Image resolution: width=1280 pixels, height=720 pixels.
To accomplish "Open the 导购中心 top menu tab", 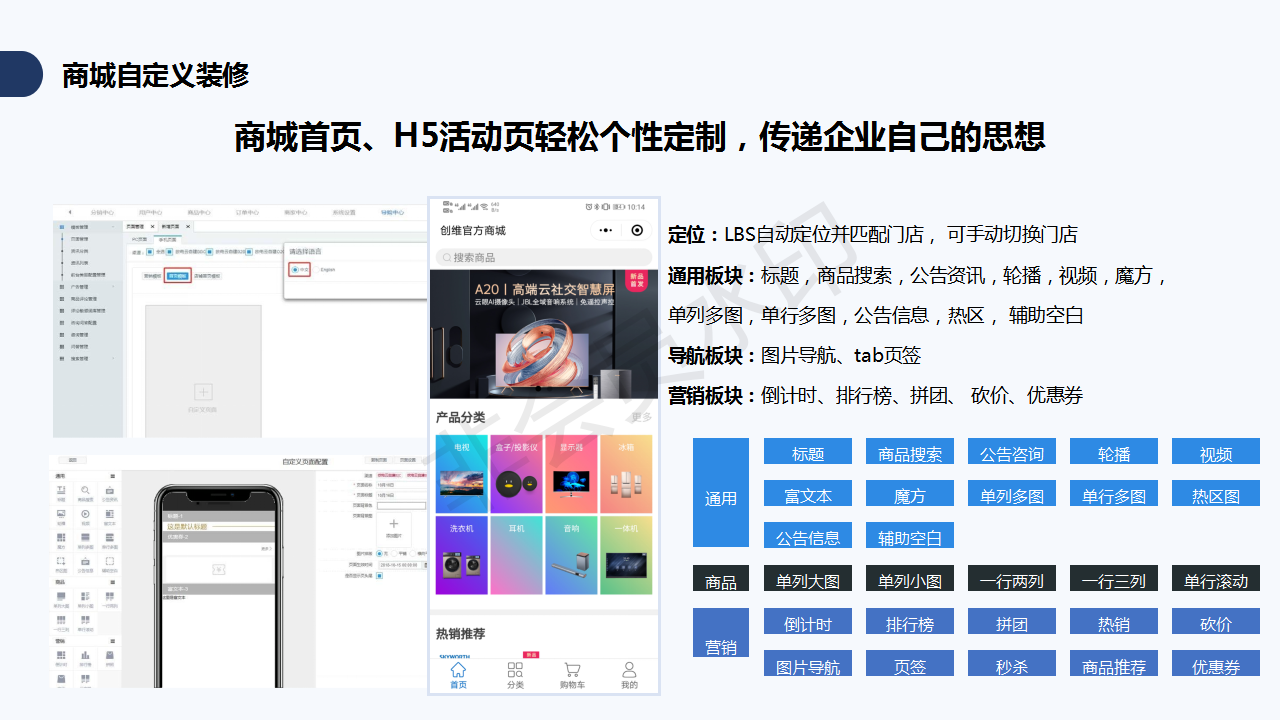I will (393, 212).
